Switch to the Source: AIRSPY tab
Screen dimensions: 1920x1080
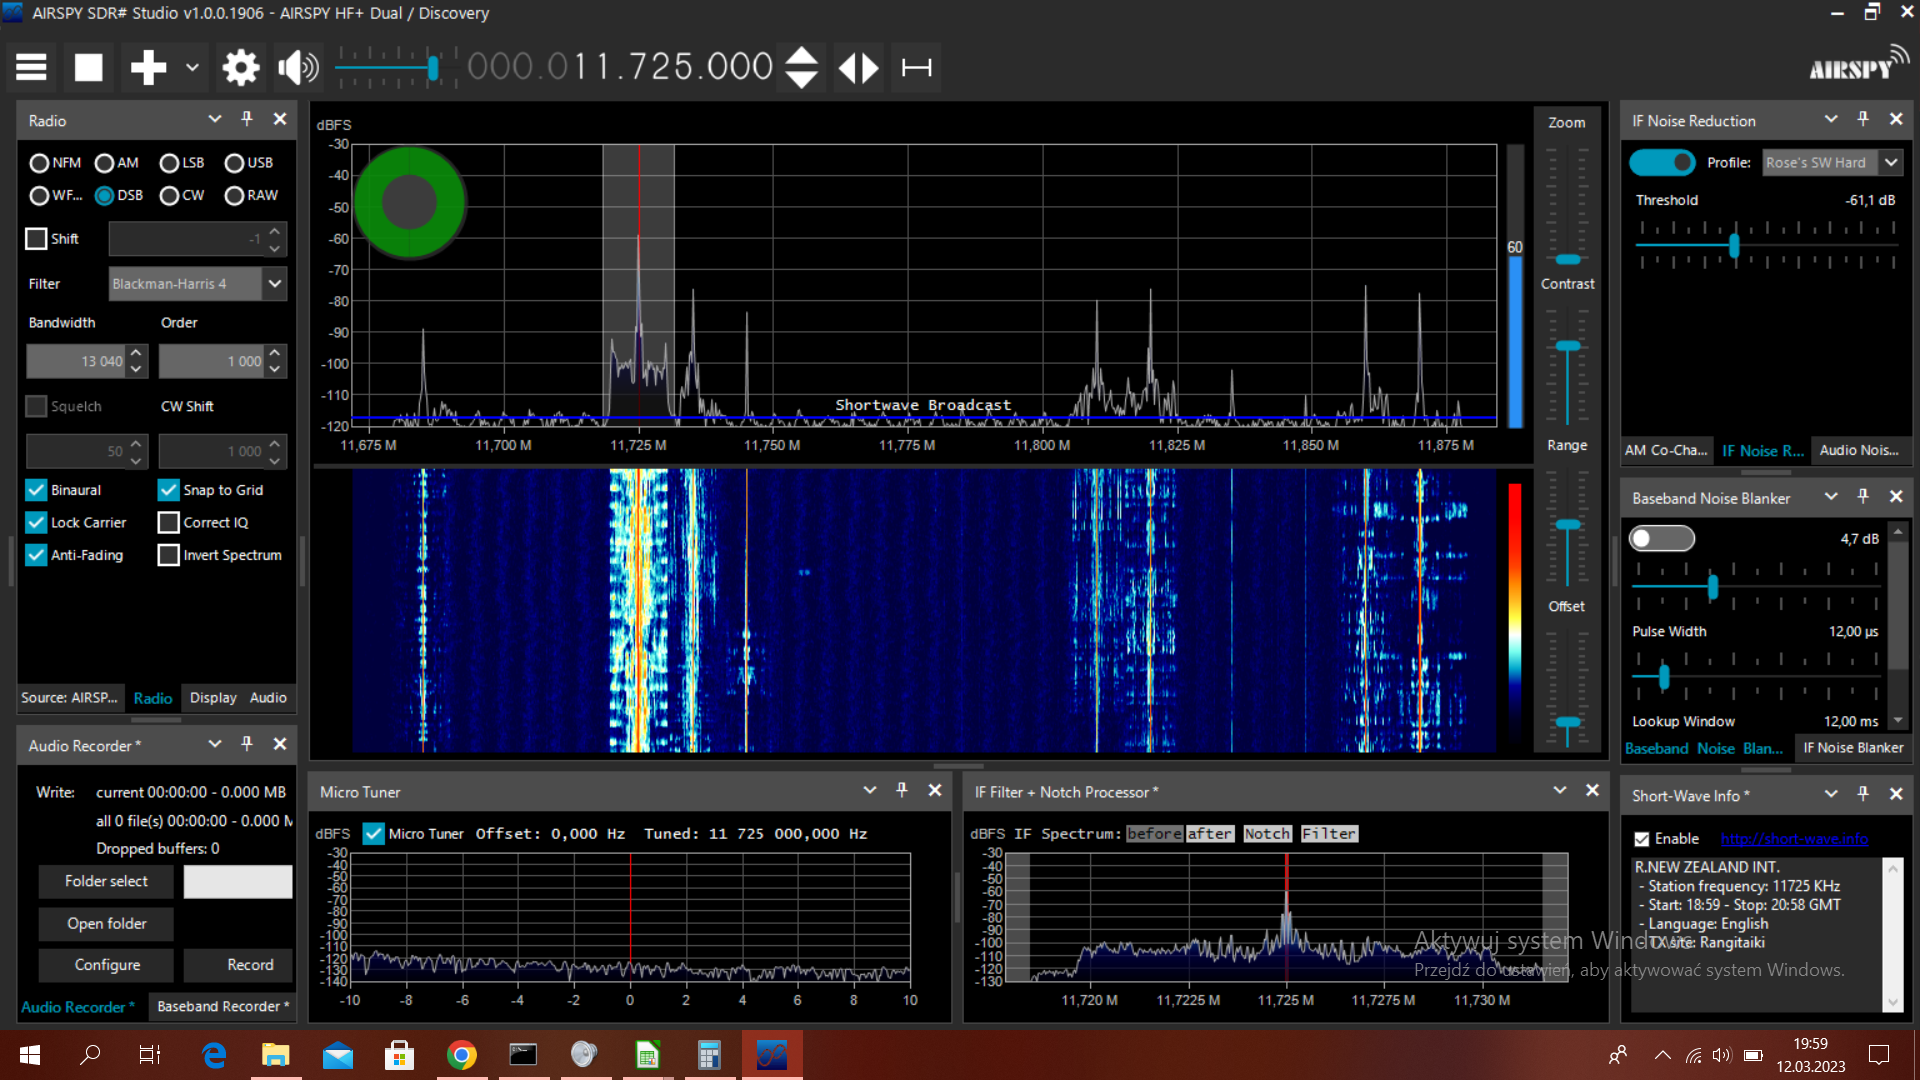pyautogui.click(x=69, y=698)
